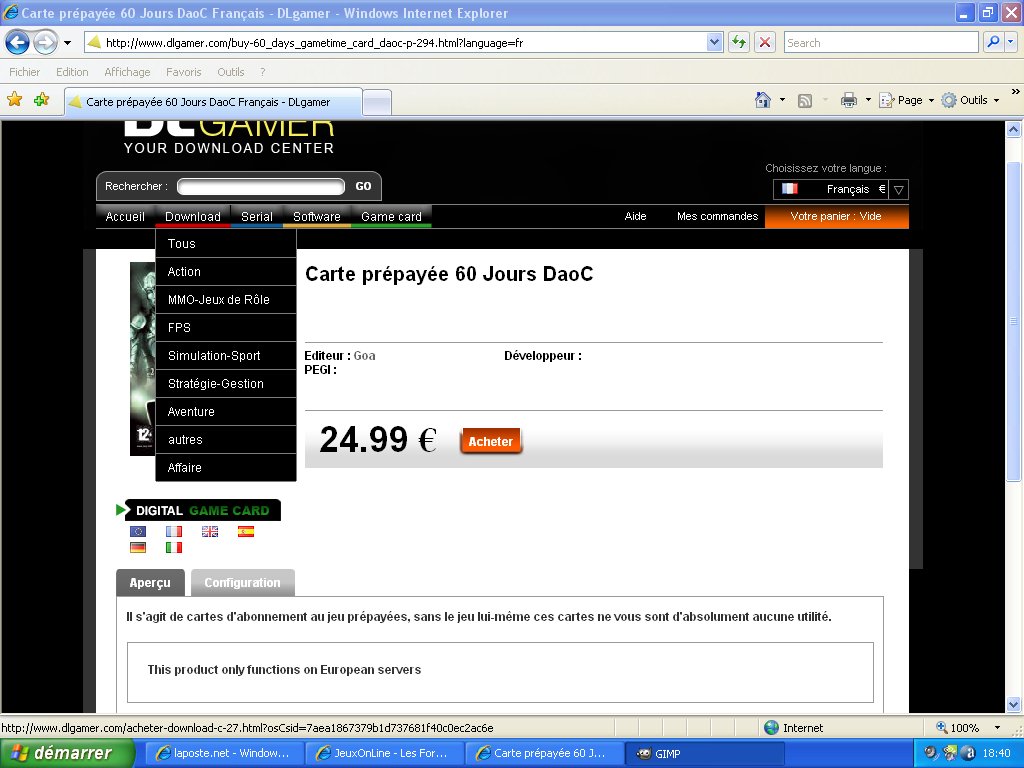1024x768 pixels.
Task: Select Simulation-Sport category
Action: pos(226,356)
